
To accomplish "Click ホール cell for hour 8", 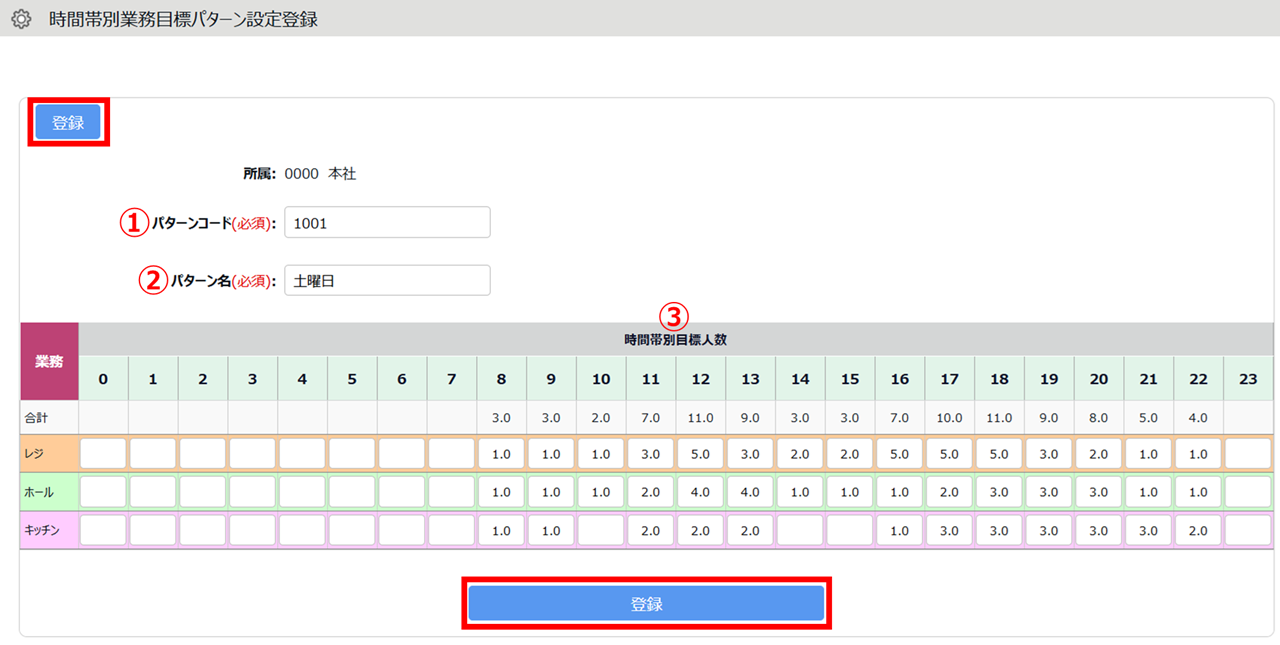I will coord(501,492).
